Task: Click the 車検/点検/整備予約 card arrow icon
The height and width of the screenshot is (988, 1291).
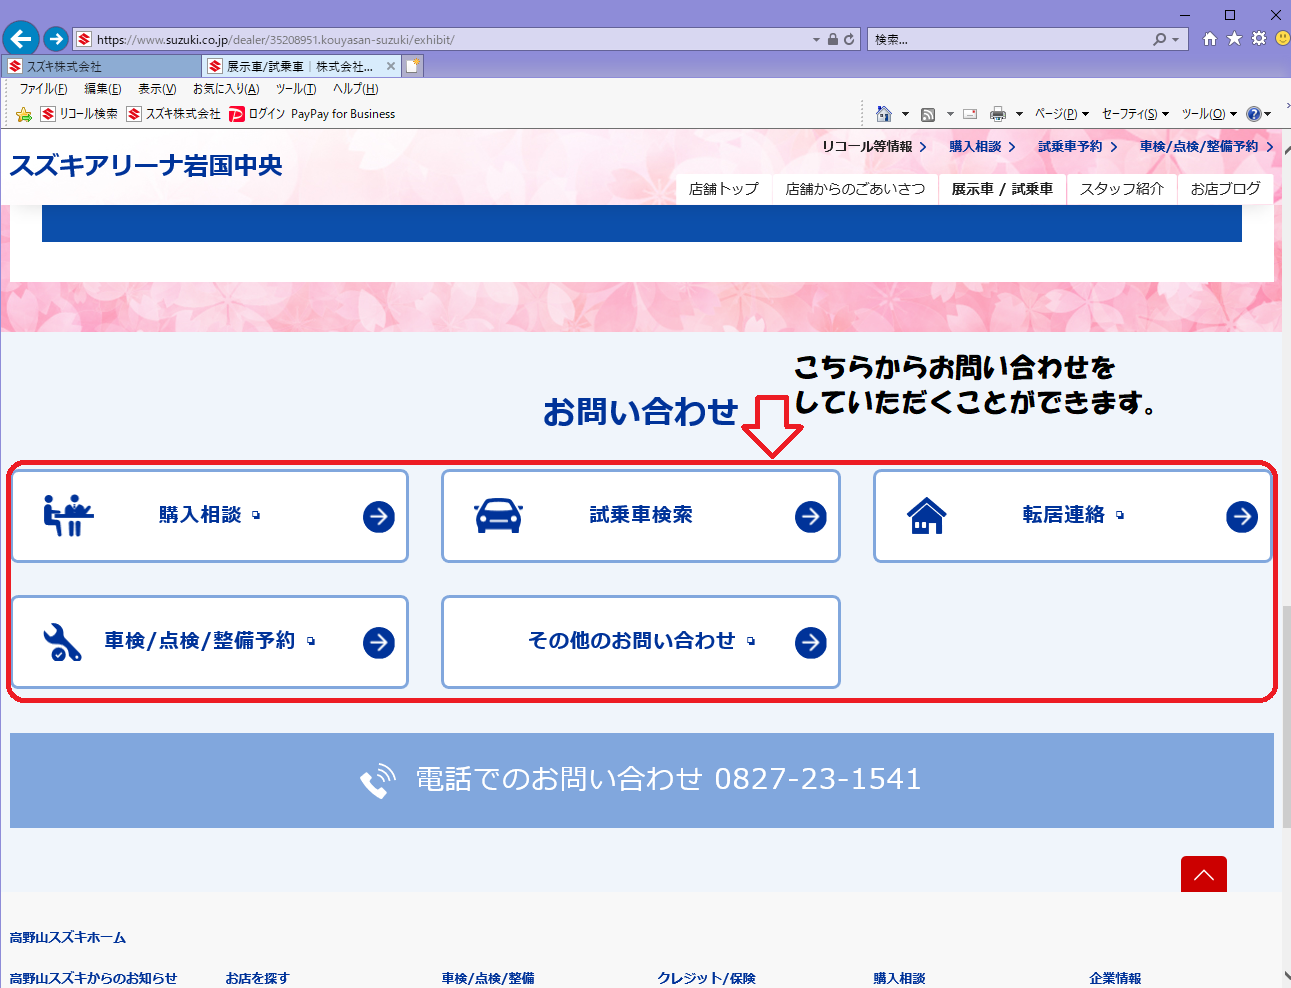Action: pyautogui.click(x=379, y=642)
